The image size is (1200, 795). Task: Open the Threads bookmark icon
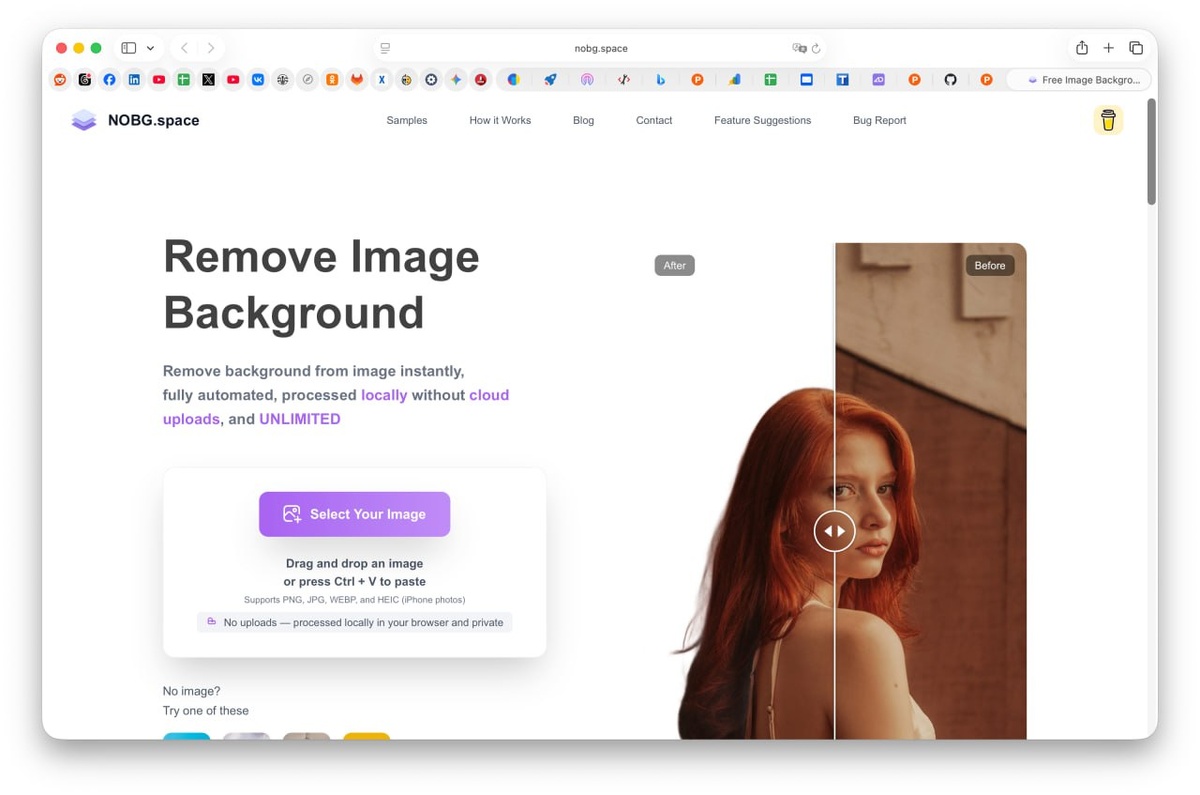click(x=85, y=79)
